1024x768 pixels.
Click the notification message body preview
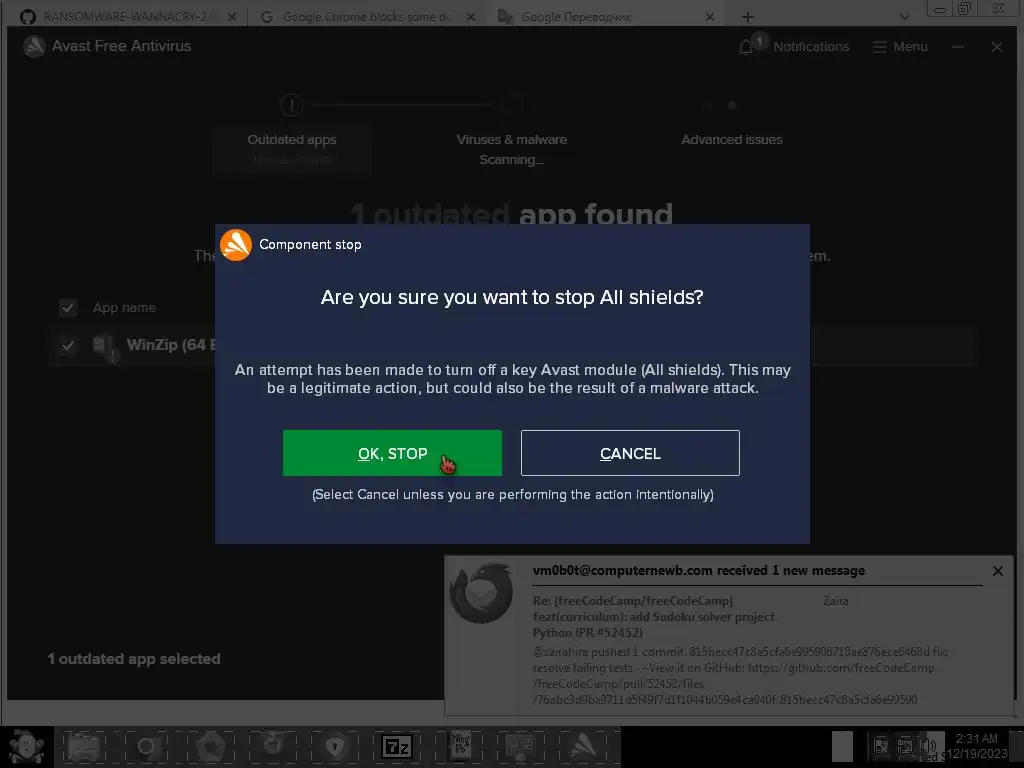740,675
